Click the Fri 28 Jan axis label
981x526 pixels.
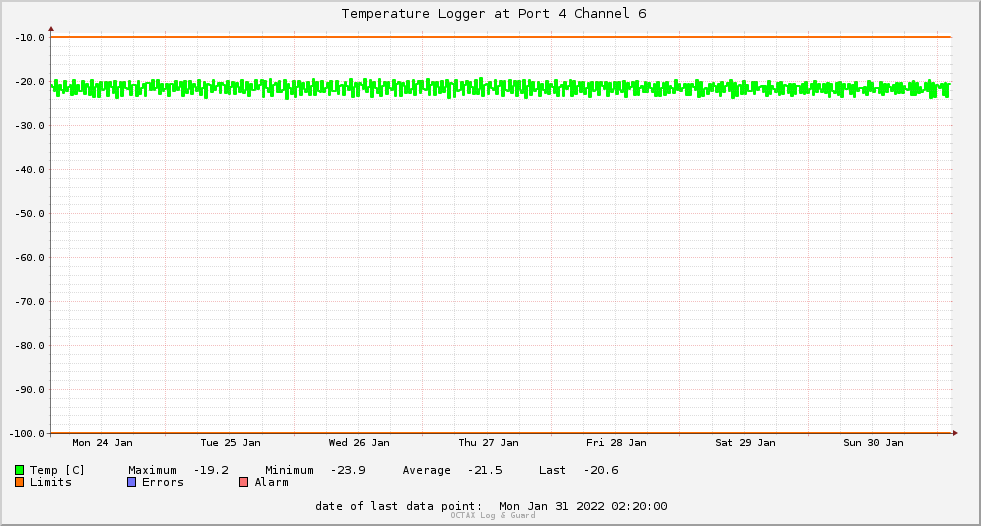616,443
